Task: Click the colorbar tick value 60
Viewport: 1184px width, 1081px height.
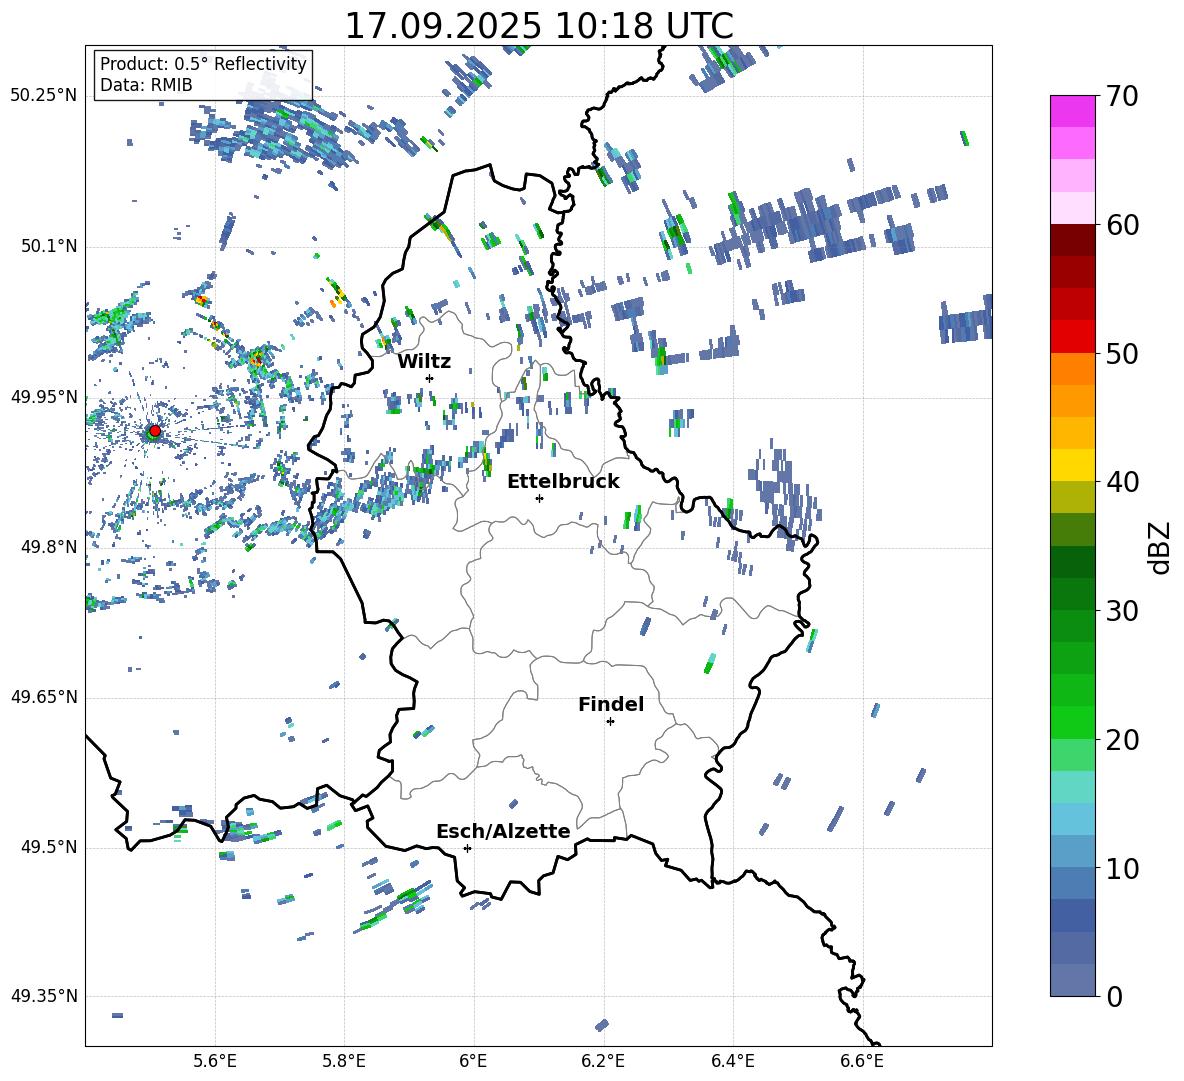Action: point(1122,226)
